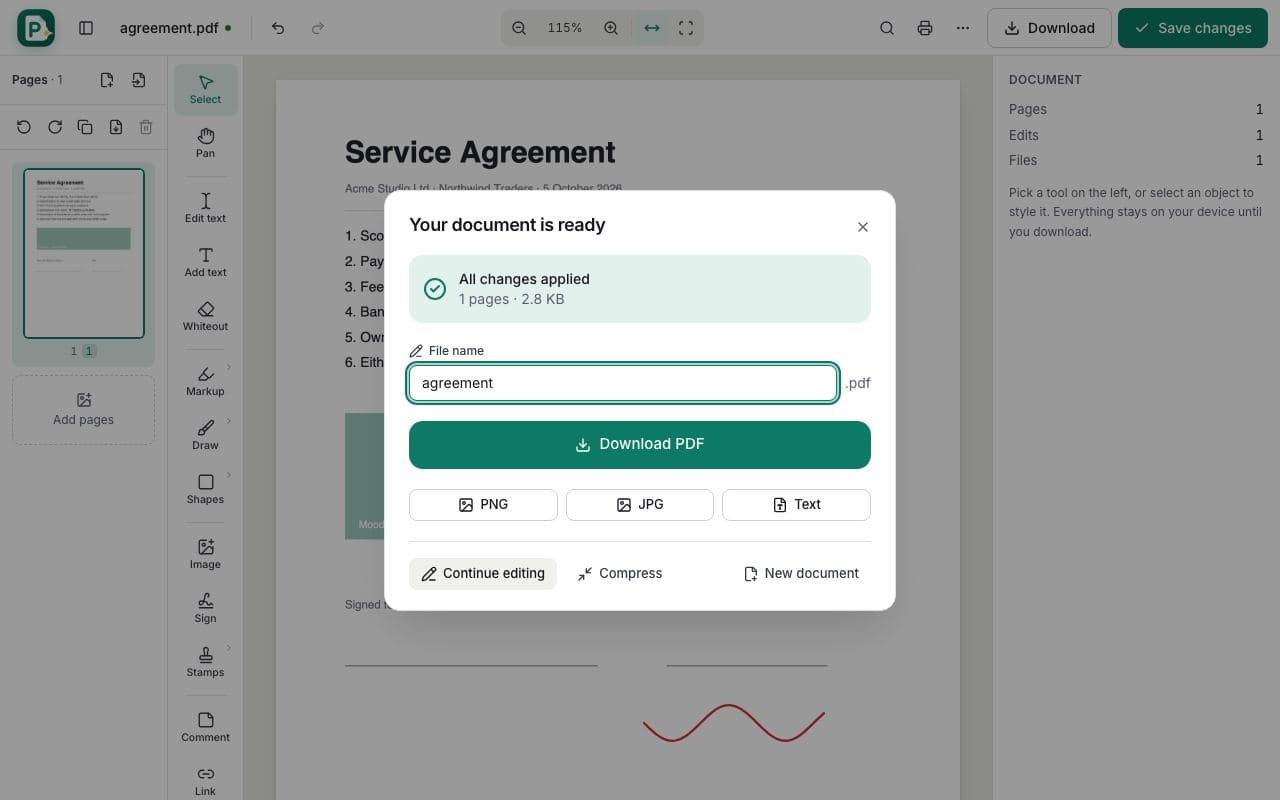Click the redo arrow in top bar

(x=318, y=28)
